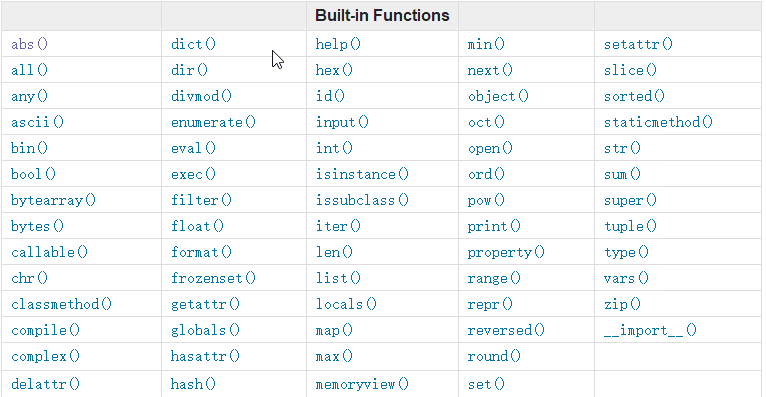The image size is (766, 397).
Task: Go to the __import__() function link
Action: click(x=650, y=331)
